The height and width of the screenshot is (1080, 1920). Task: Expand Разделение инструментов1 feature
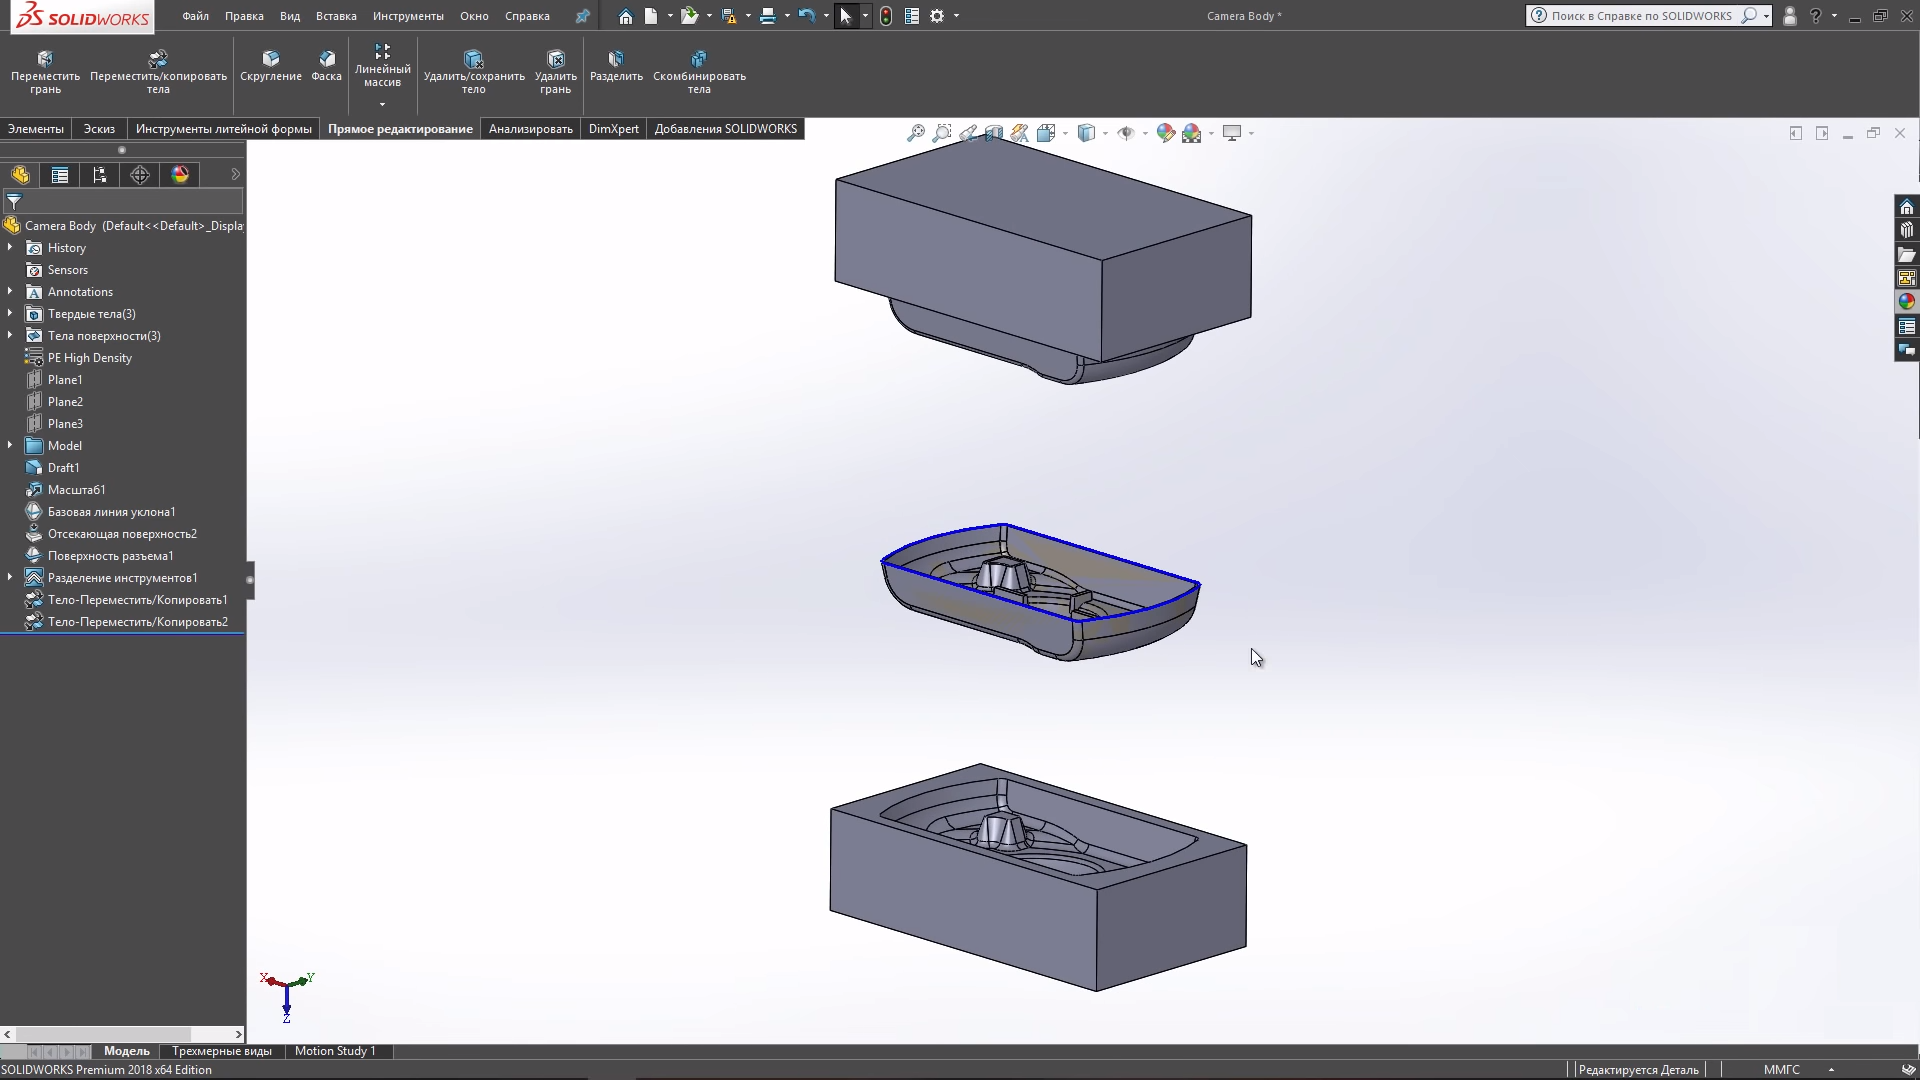point(10,577)
